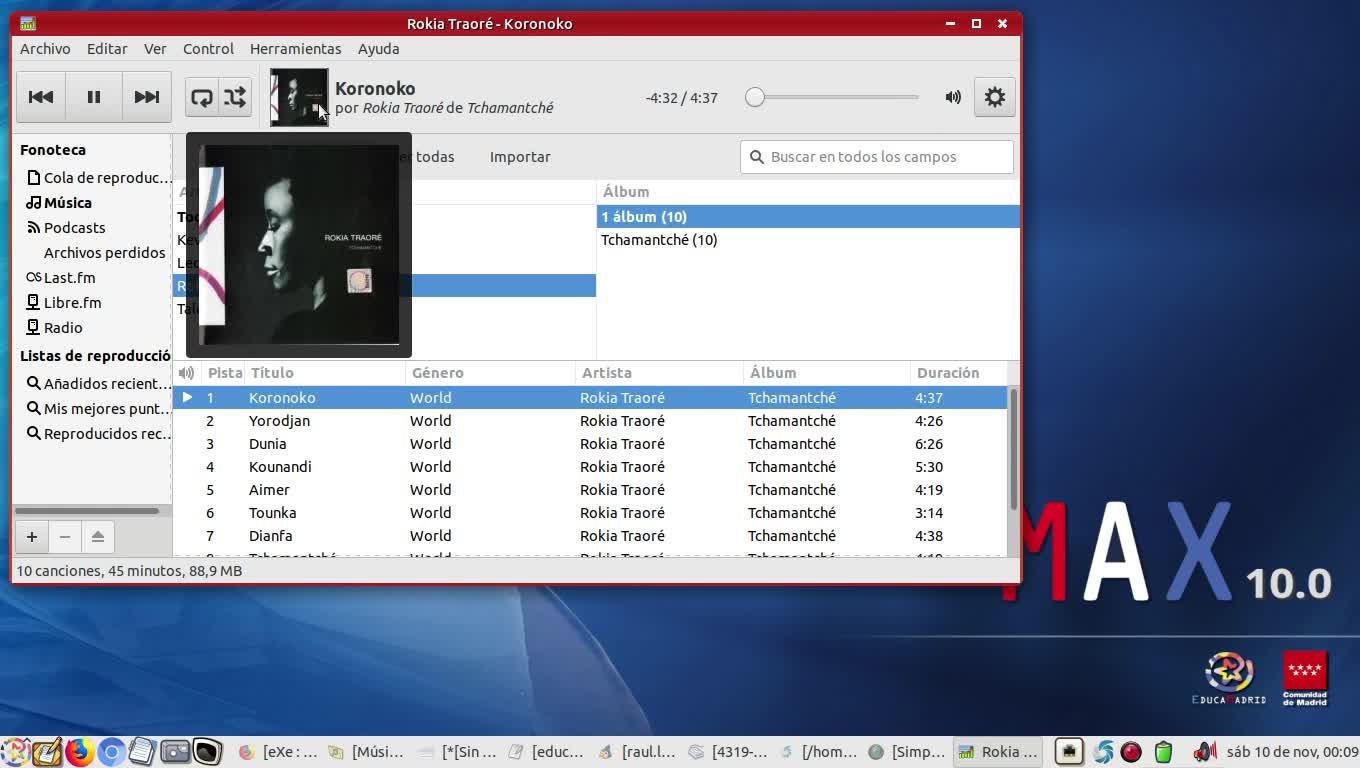Mute using the volume speaker icon
Screen dimensions: 1360x768
953,97
